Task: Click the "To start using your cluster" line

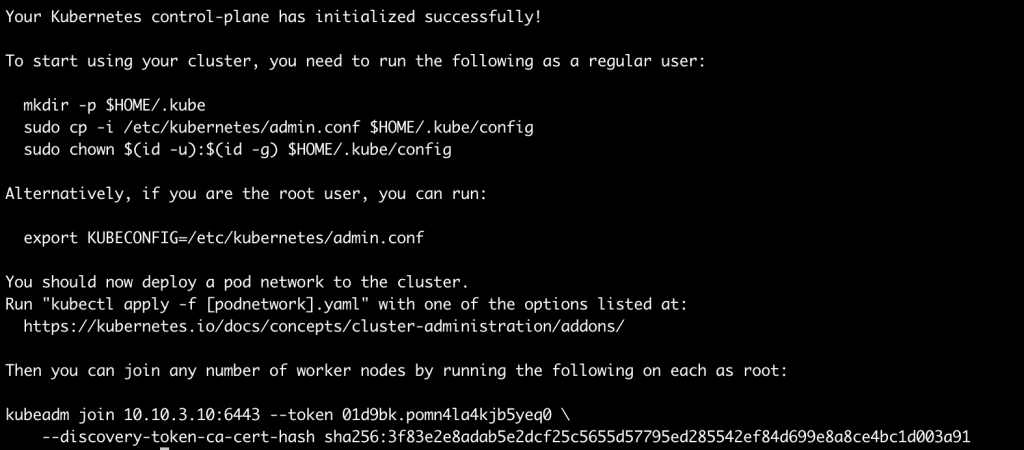Action: [x=355, y=61]
